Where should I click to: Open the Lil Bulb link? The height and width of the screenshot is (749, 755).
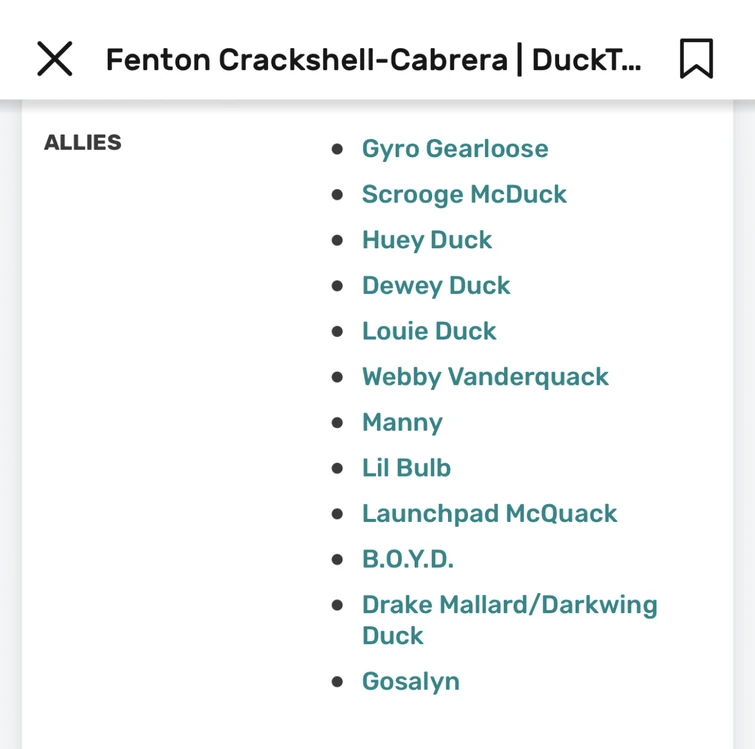406,468
